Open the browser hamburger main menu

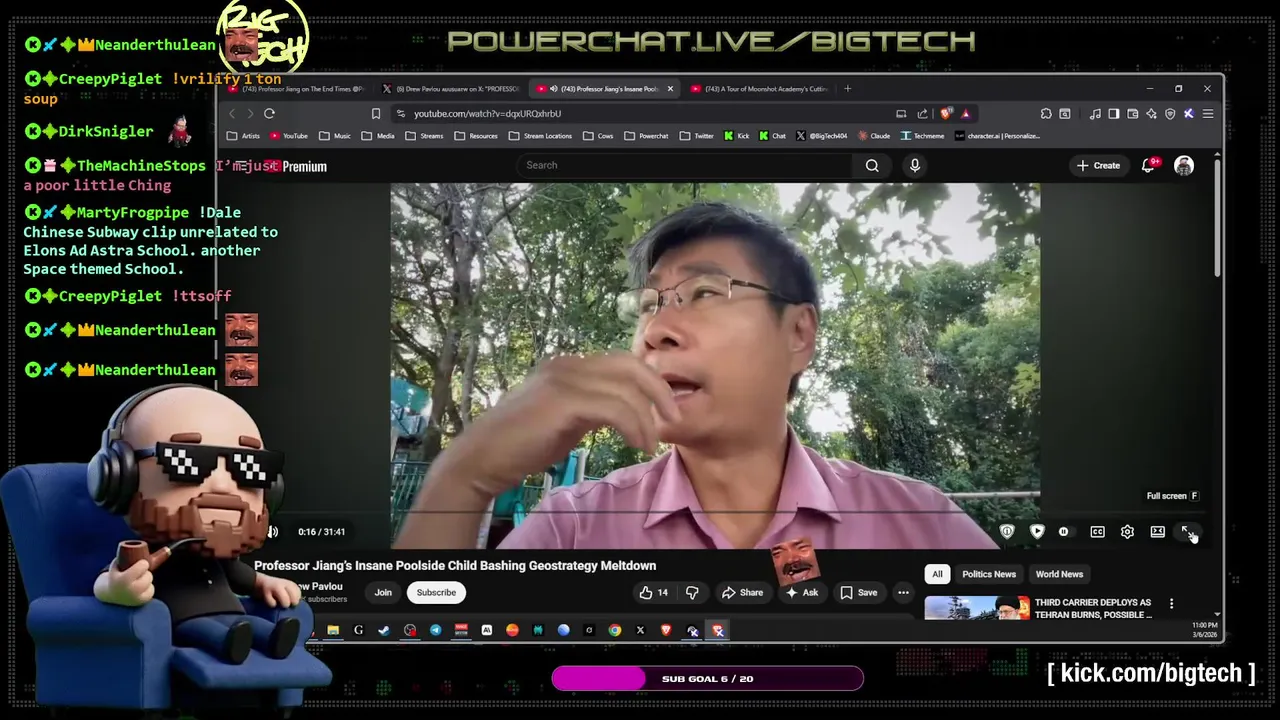(1207, 114)
